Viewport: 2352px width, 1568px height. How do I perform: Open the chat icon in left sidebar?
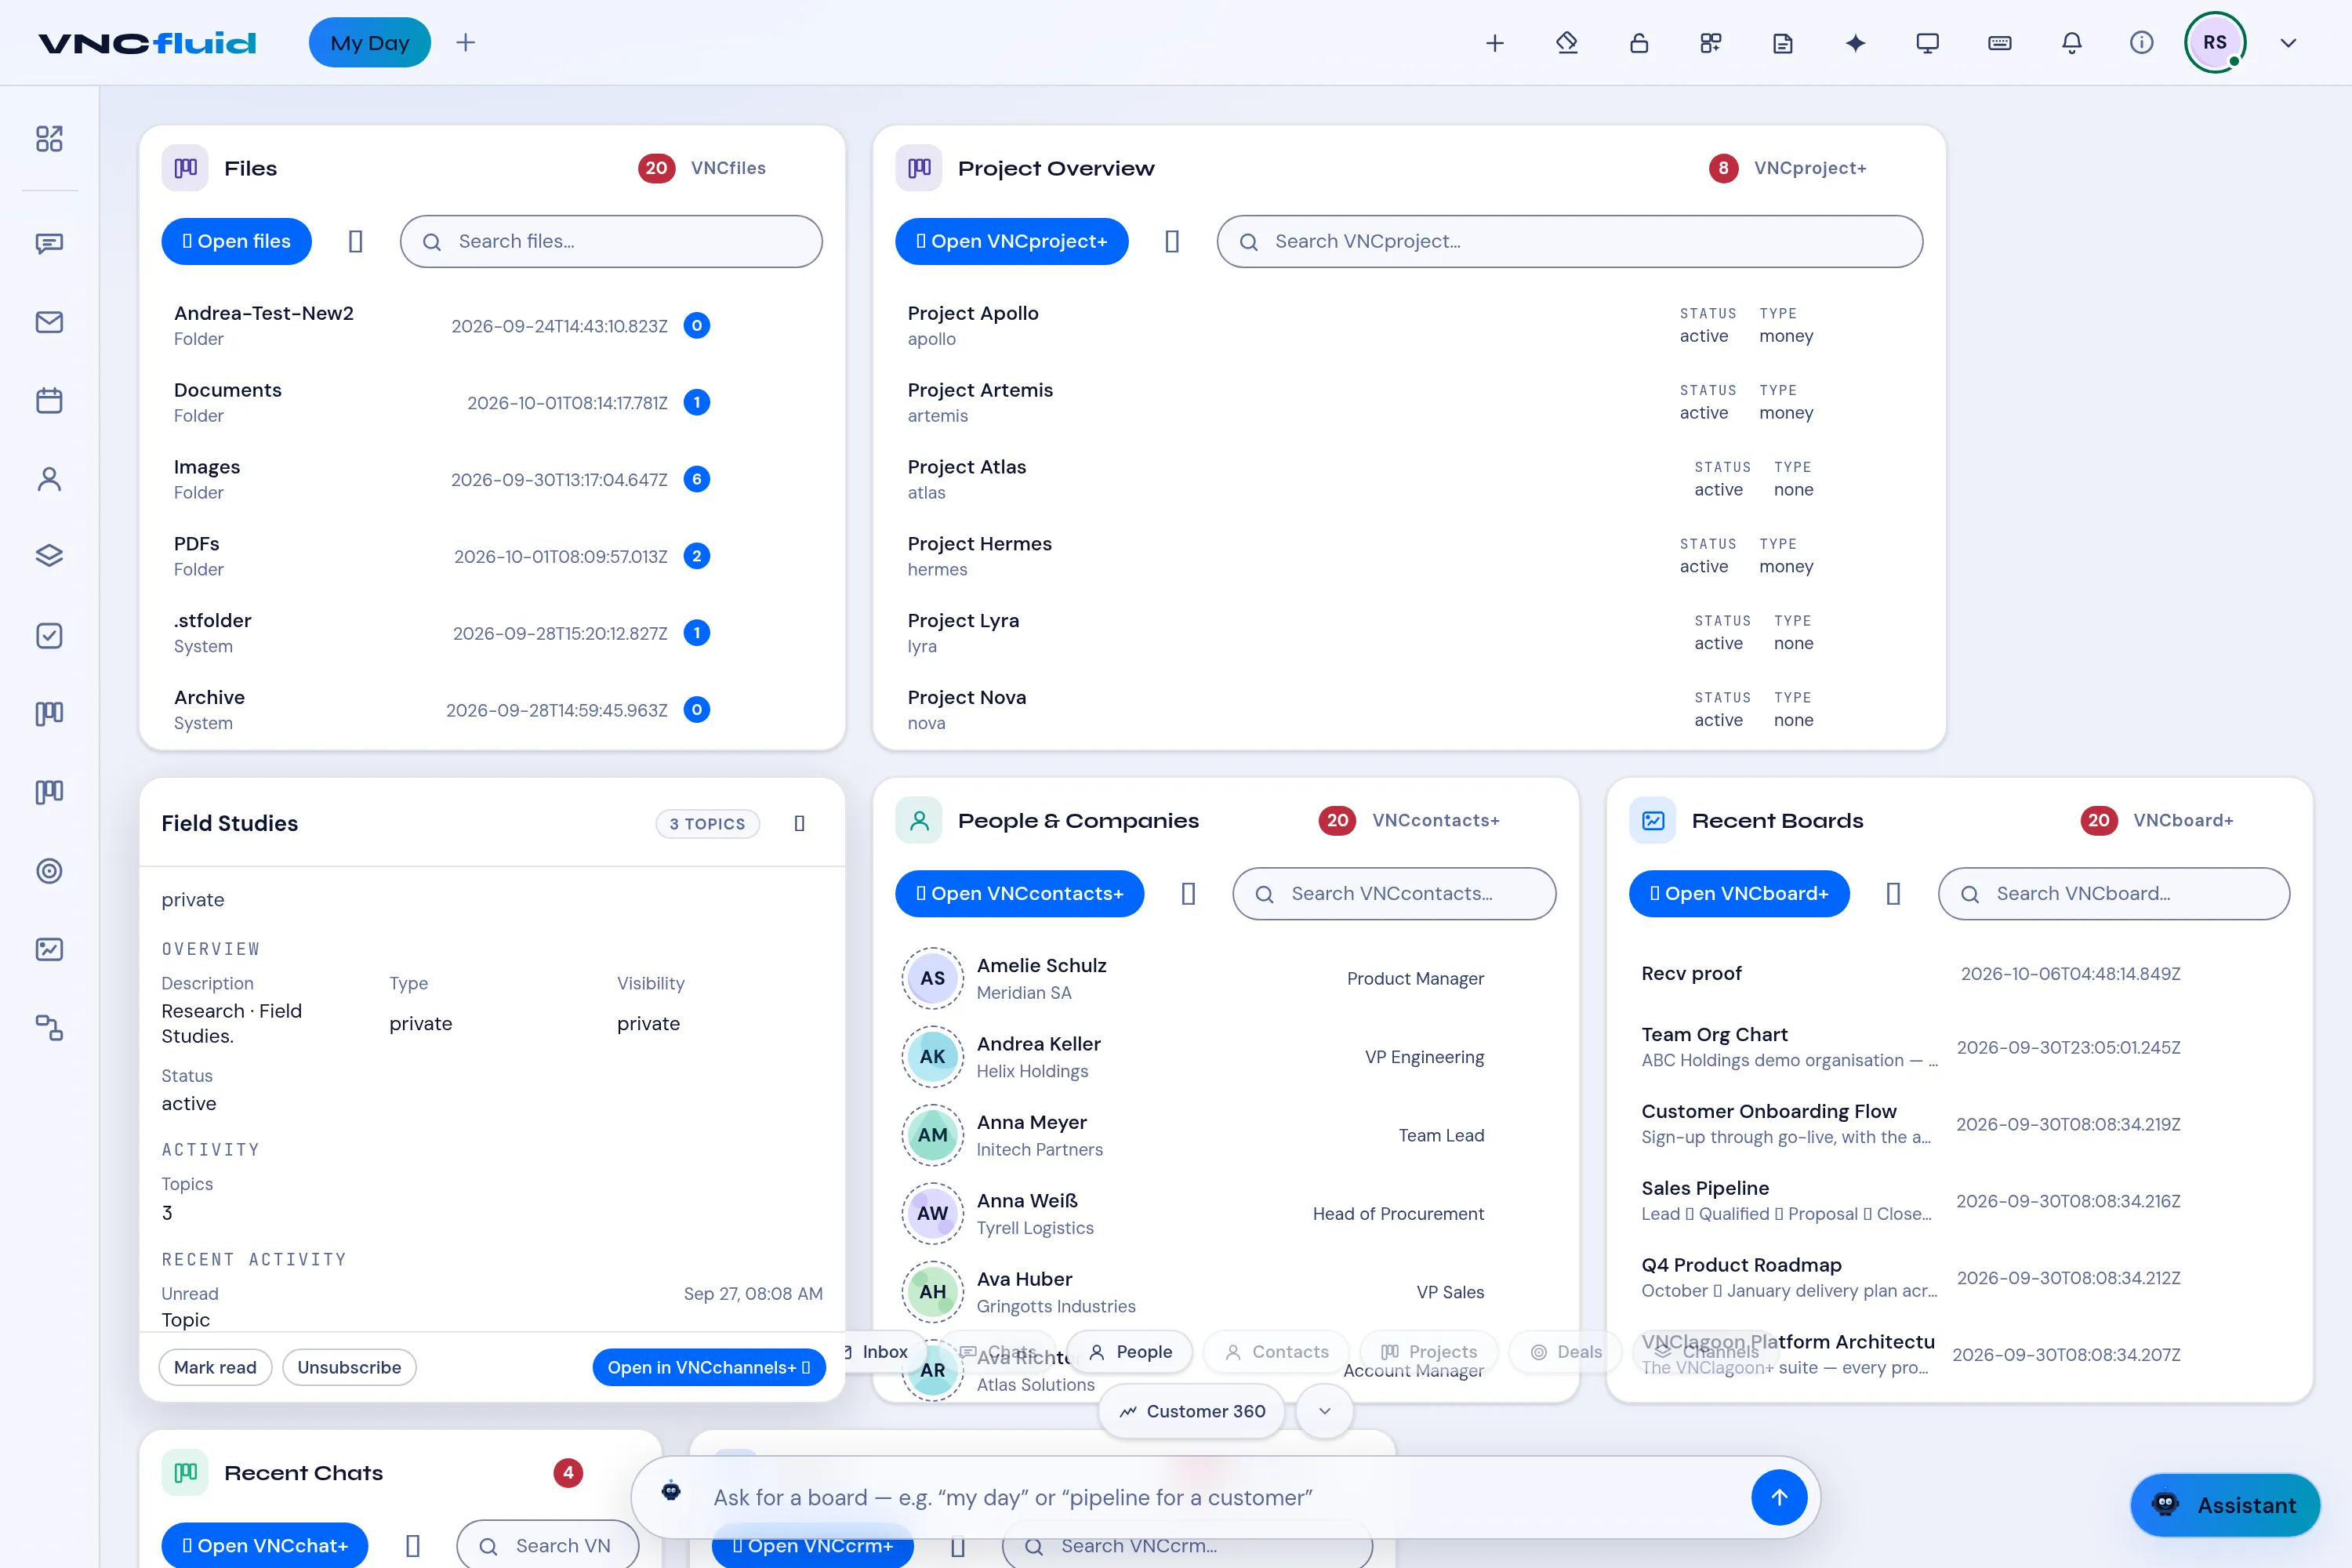pyautogui.click(x=49, y=243)
